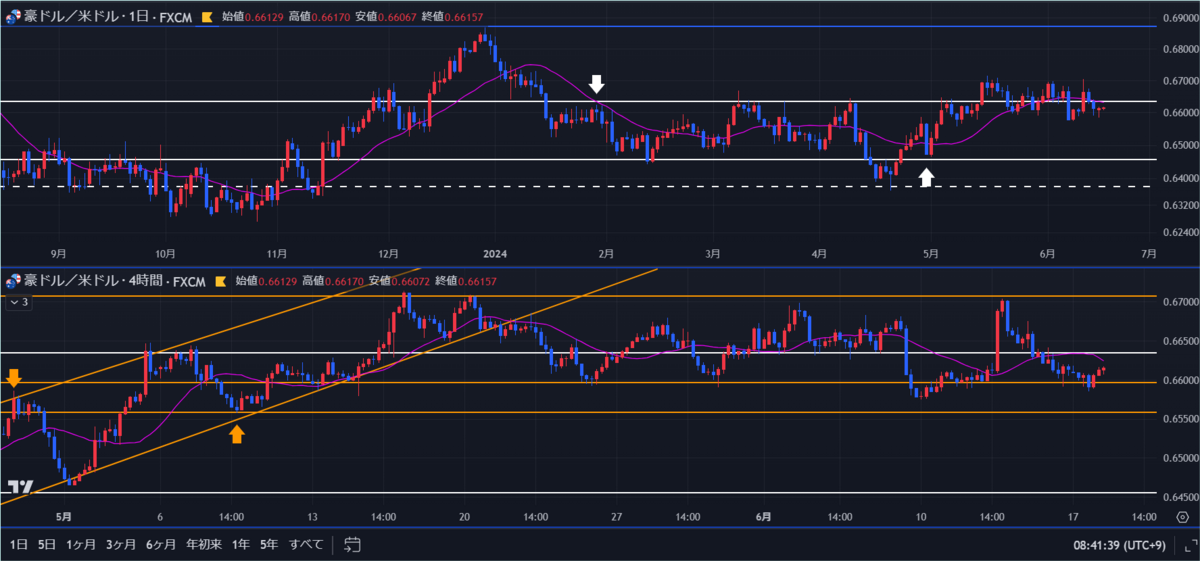The width and height of the screenshot is (1200, 561).
Task: Select the 5年 range tab
Action: coord(269,545)
